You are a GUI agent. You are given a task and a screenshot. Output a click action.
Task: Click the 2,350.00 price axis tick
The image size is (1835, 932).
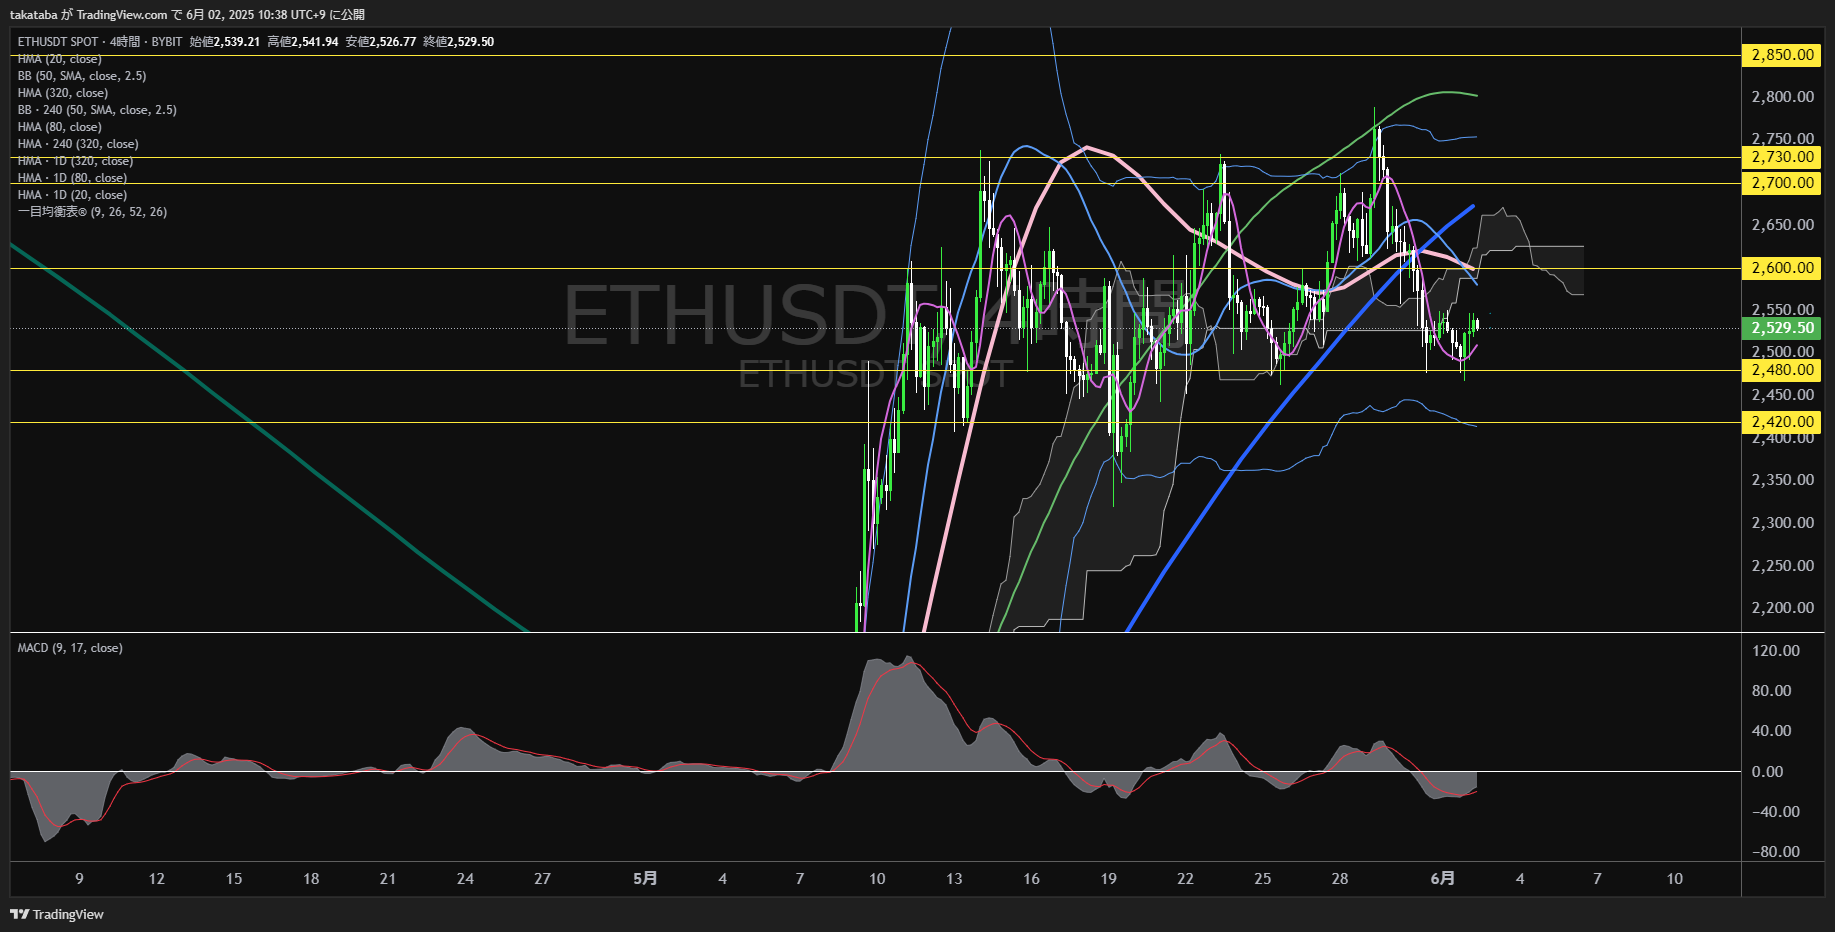[1782, 480]
